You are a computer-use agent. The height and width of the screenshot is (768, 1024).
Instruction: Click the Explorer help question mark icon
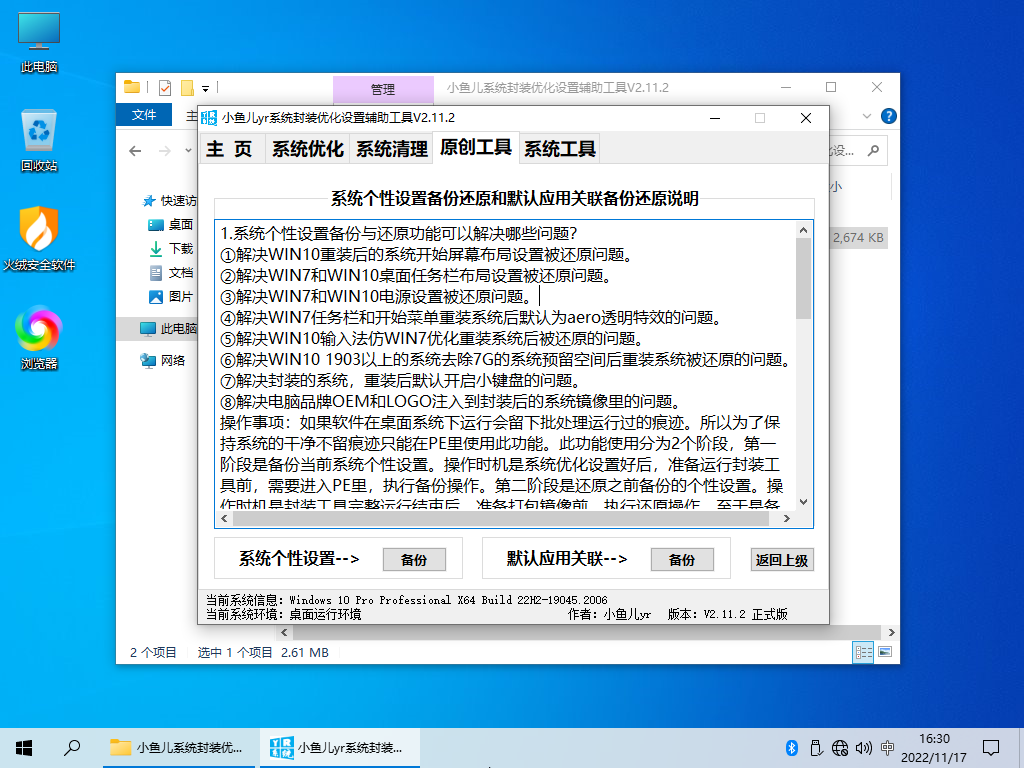click(x=888, y=116)
